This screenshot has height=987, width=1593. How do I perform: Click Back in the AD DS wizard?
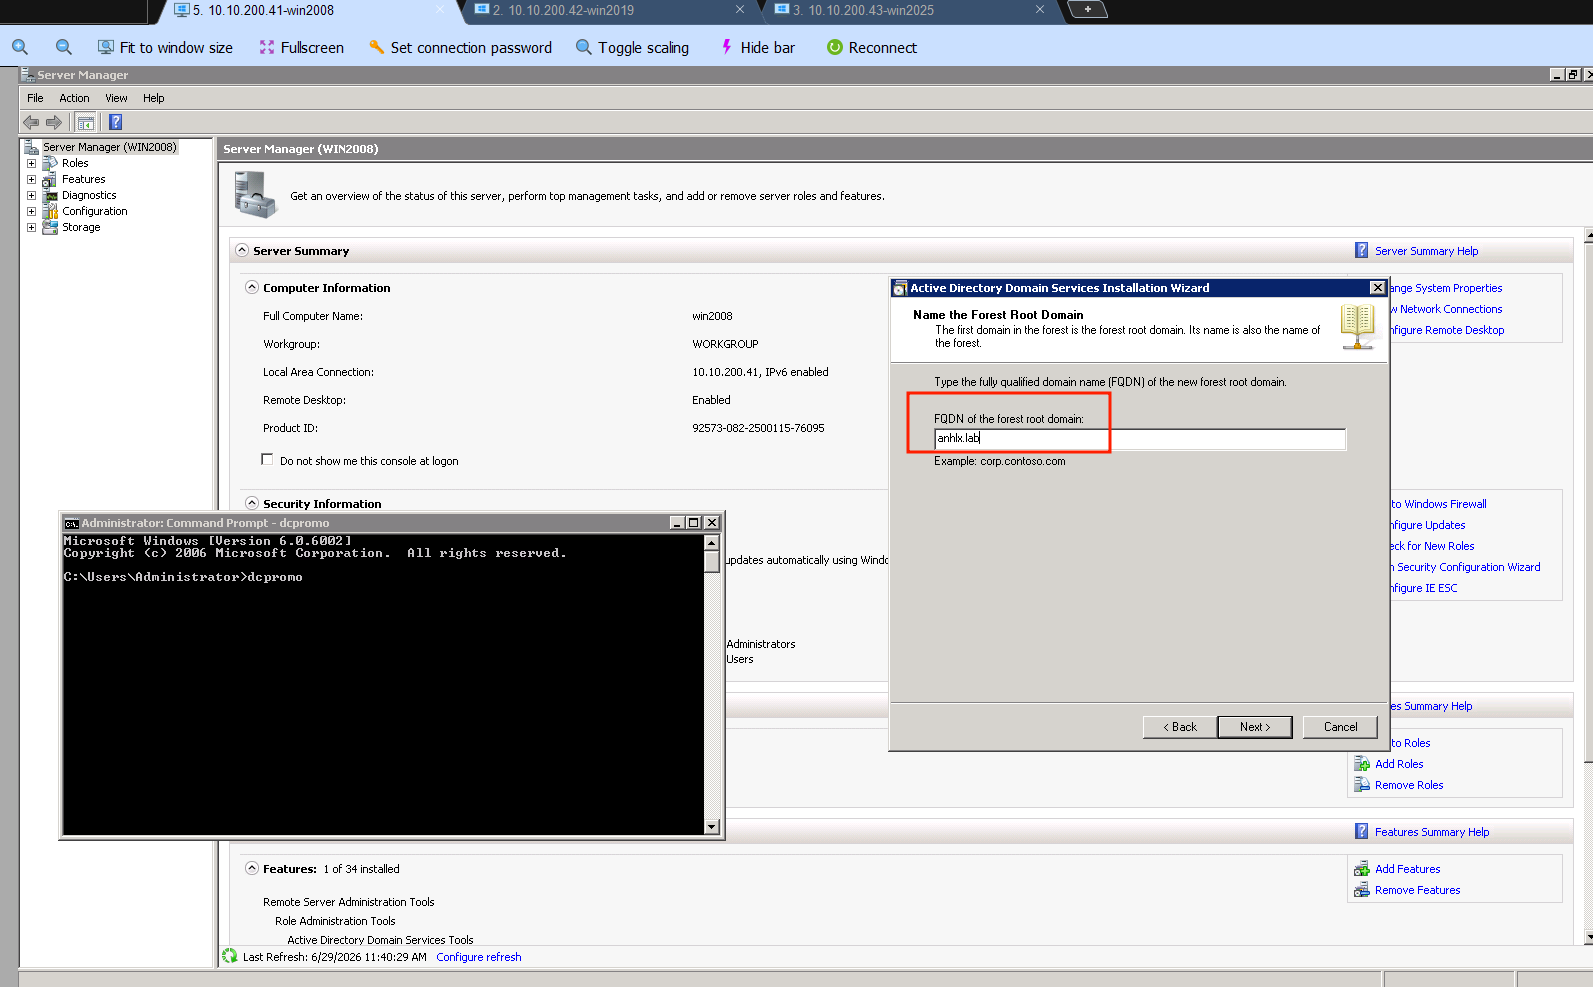(1180, 727)
